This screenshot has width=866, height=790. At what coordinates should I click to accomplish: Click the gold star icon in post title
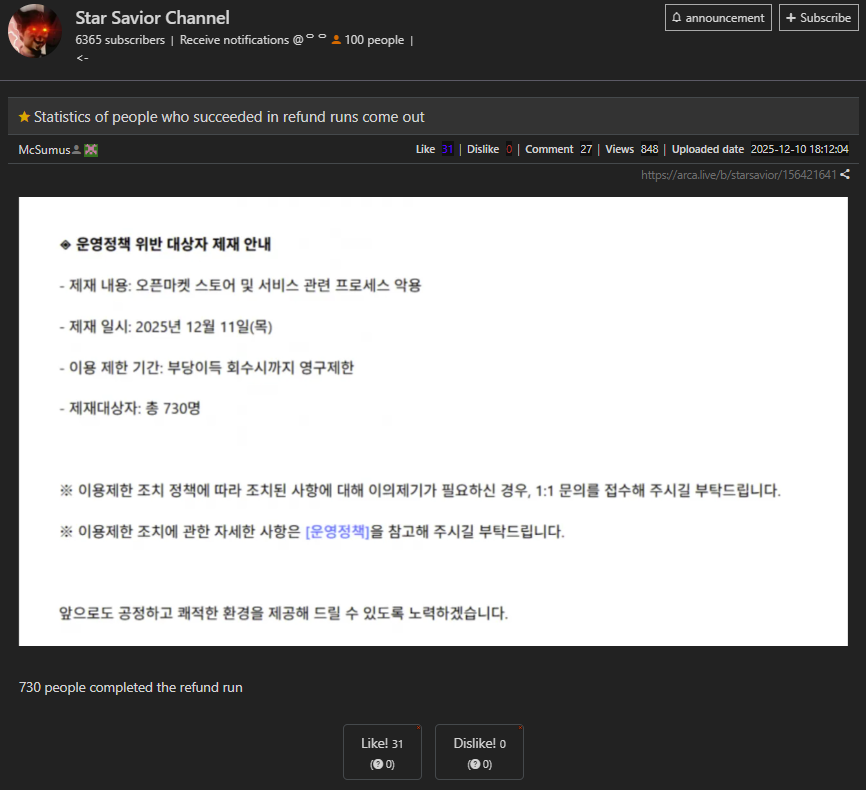pyautogui.click(x=24, y=117)
